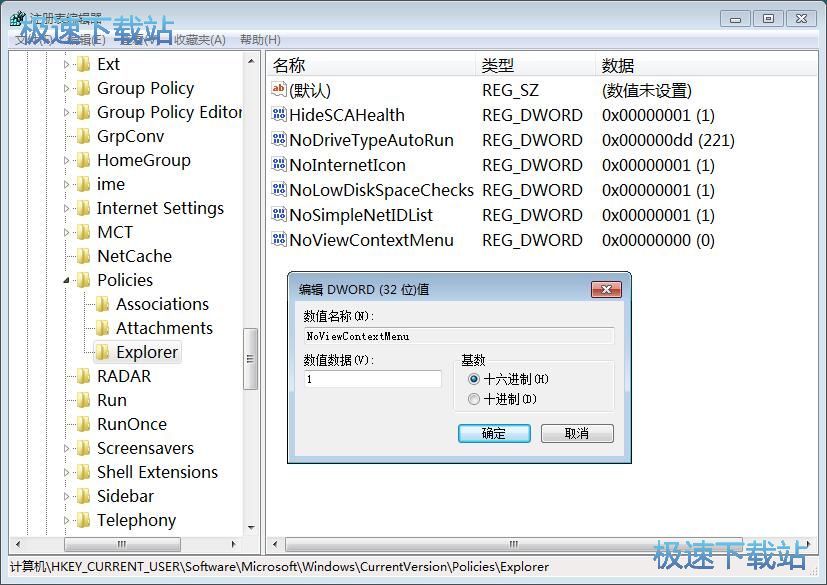Click the MCT folder icon
Image resolution: width=827 pixels, height=585 pixels.
click(83, 232)
